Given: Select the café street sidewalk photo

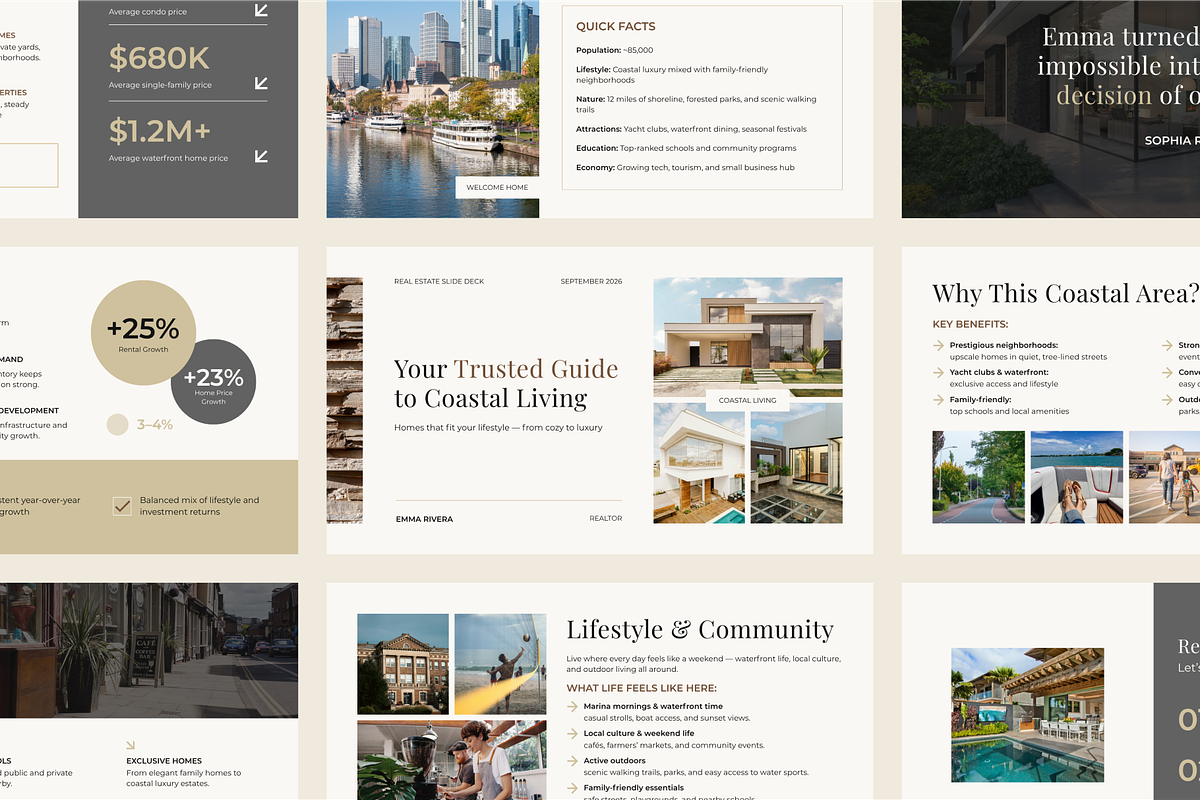Looking at the screenshot, I should 149,650.
